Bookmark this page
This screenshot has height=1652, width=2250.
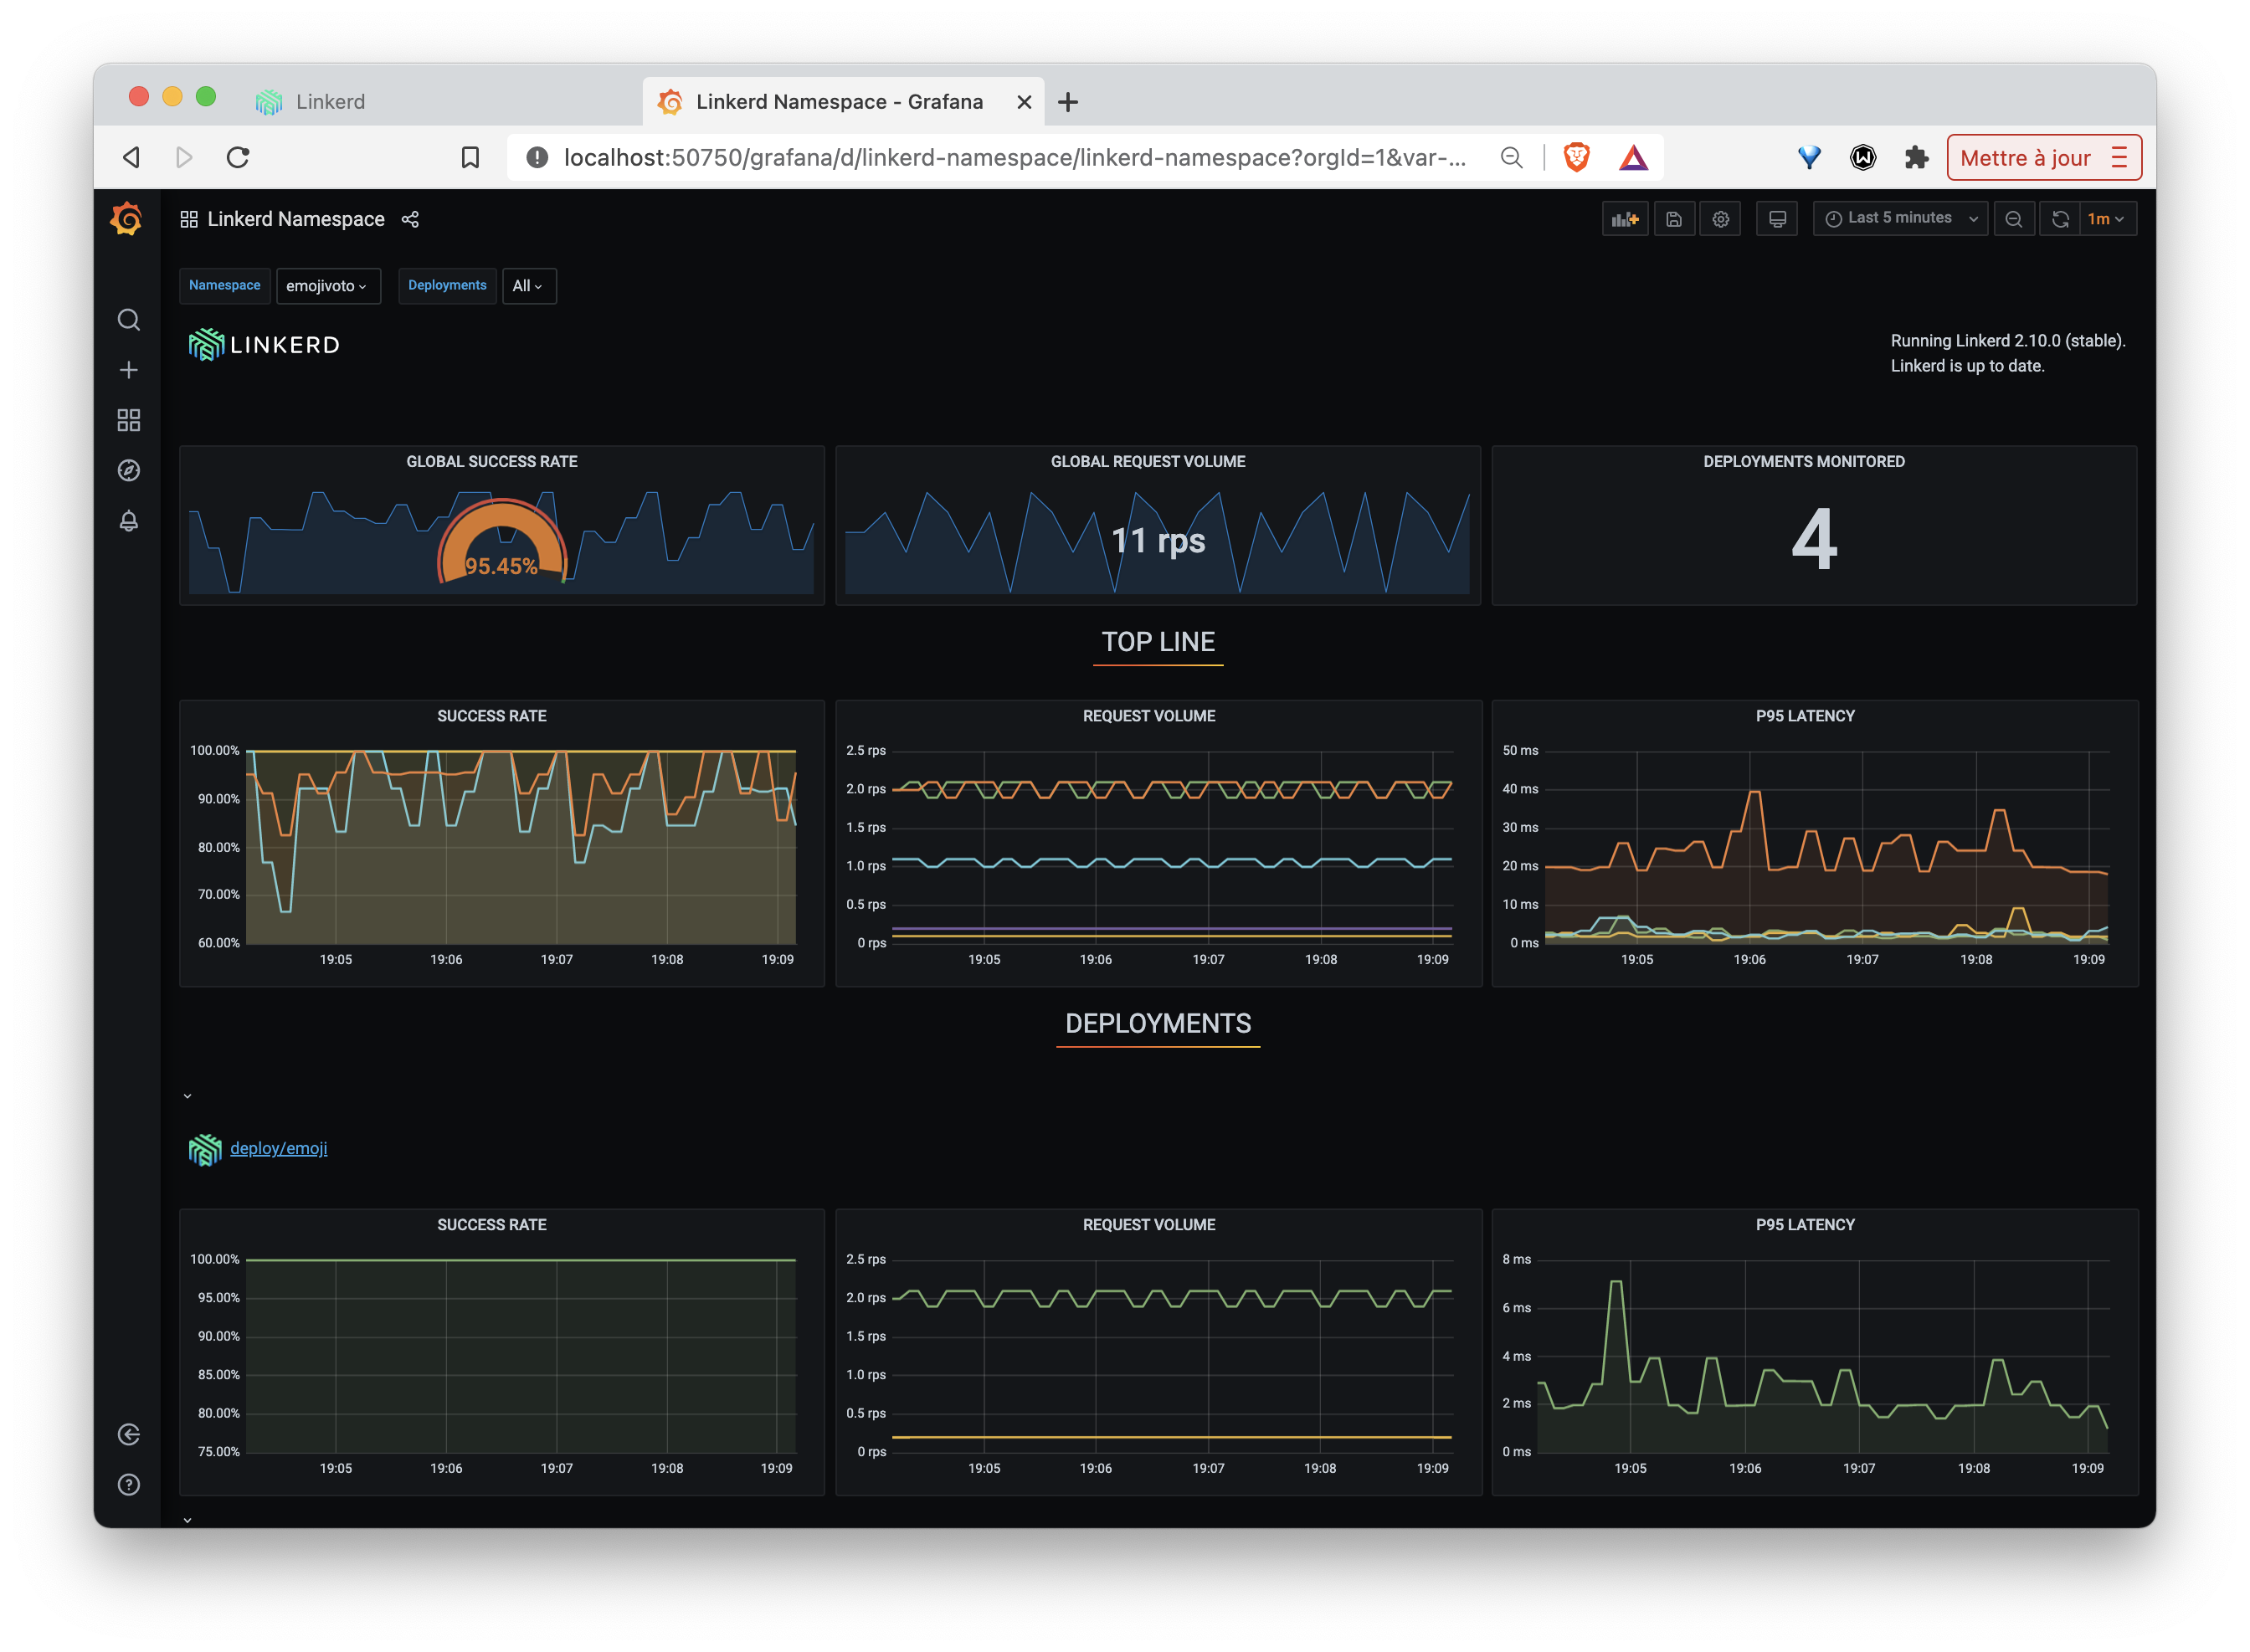pyautogui.click(x=470, y=157)
